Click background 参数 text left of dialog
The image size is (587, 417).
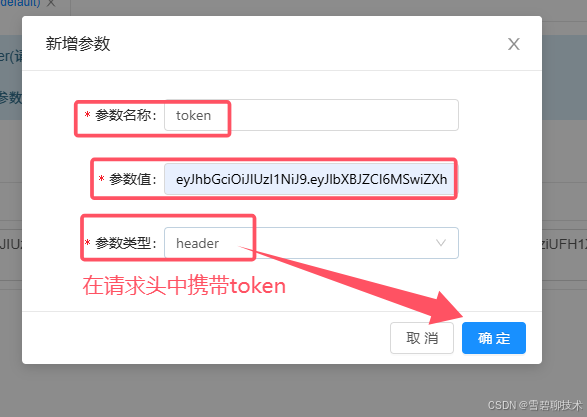(x=11, y=98)
